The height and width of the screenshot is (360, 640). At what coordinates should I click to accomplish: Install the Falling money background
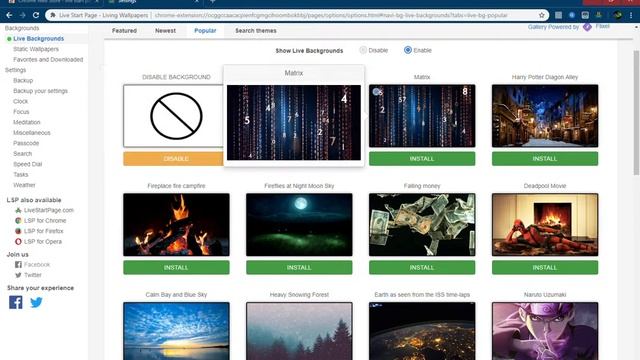[x=422, y=268]
